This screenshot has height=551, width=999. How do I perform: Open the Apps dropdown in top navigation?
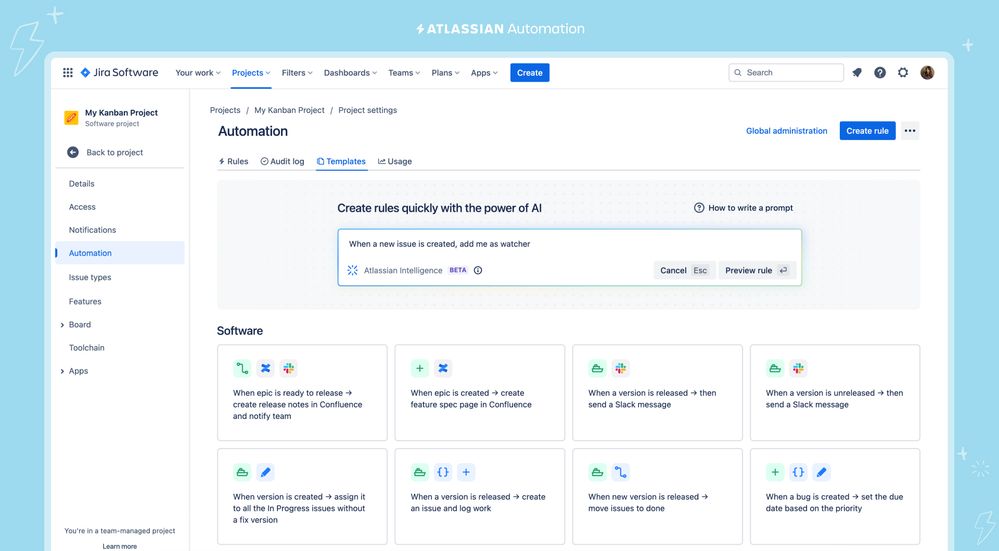point(484,73)
